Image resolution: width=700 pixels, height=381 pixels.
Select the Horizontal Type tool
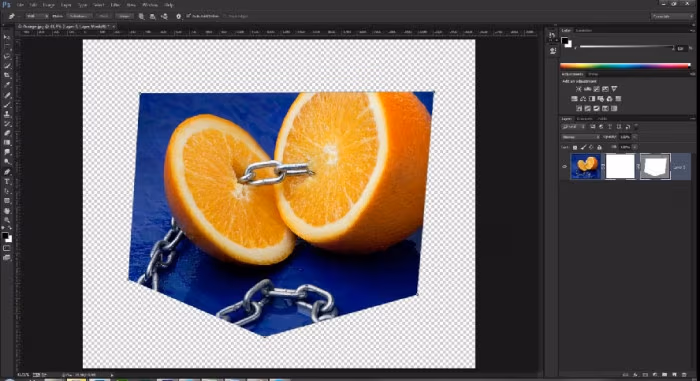(7, 181)
